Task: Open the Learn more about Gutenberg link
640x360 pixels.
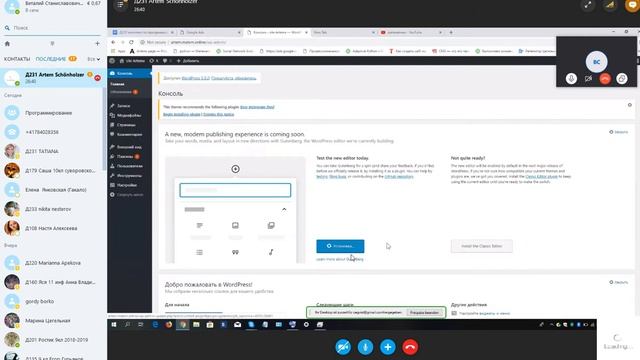Action: tap(340, 259)
